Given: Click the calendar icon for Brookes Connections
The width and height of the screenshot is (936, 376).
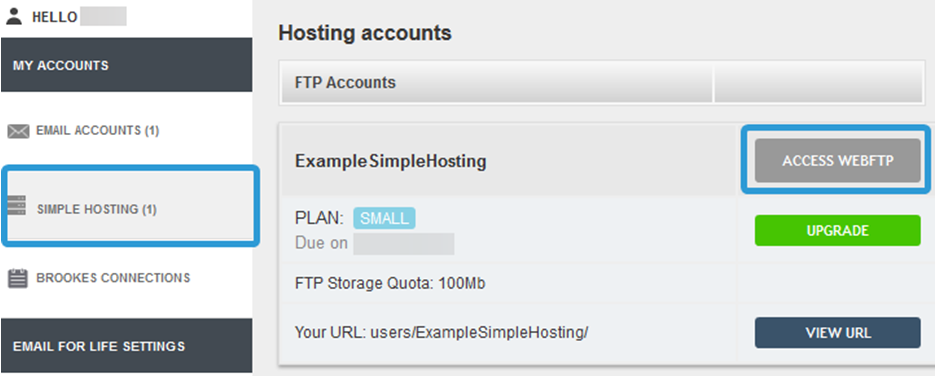Looking at the screenshot, I should 18,278.
